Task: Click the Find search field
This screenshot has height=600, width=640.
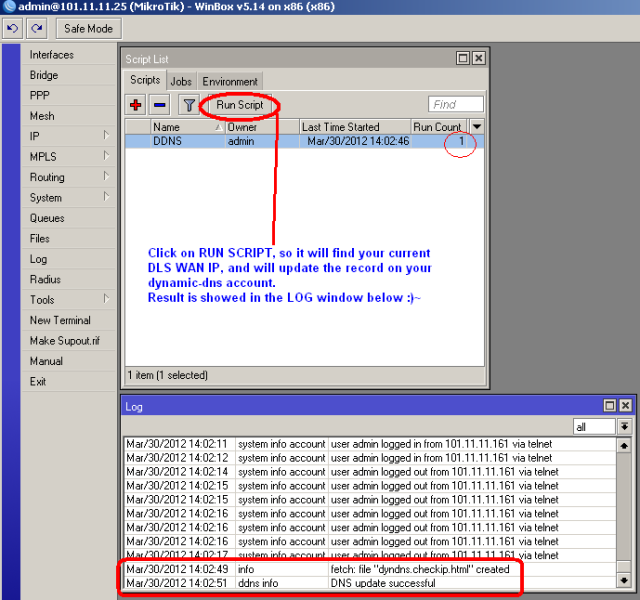Action: coord(456,104)
